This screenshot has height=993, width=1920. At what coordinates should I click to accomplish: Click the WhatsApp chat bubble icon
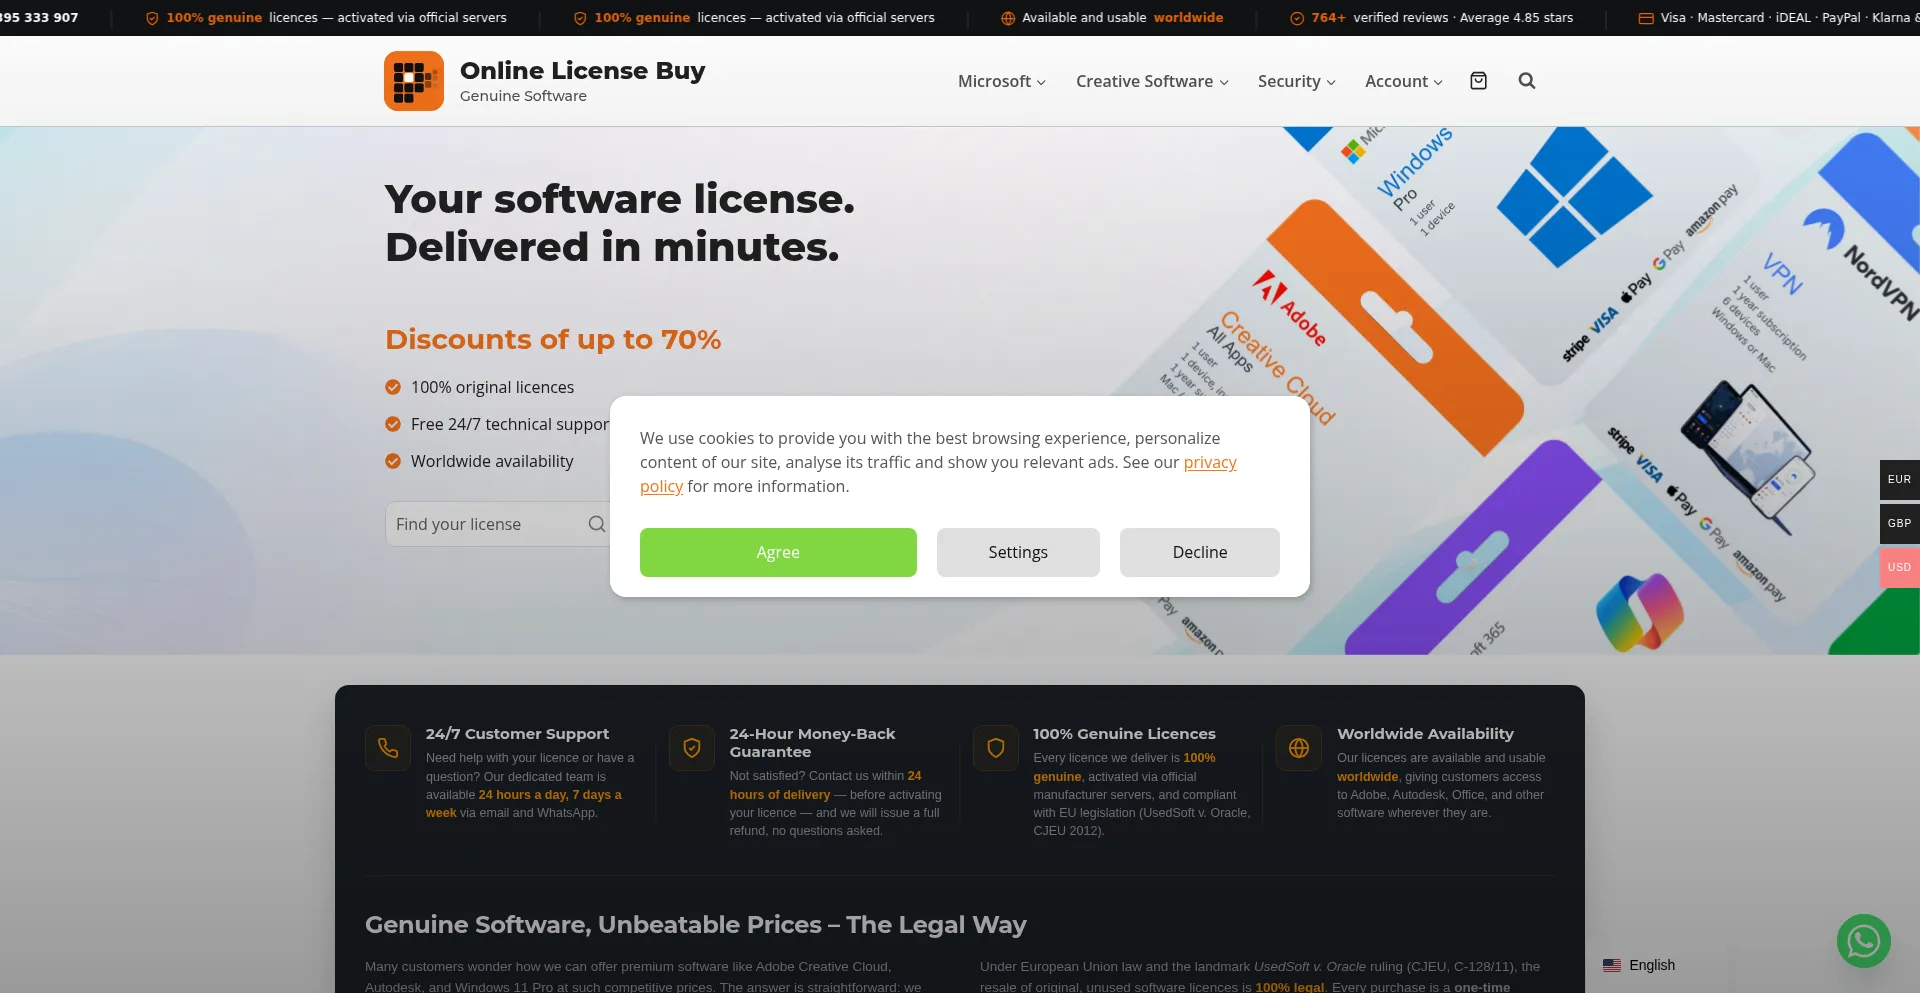point(1864,941)
